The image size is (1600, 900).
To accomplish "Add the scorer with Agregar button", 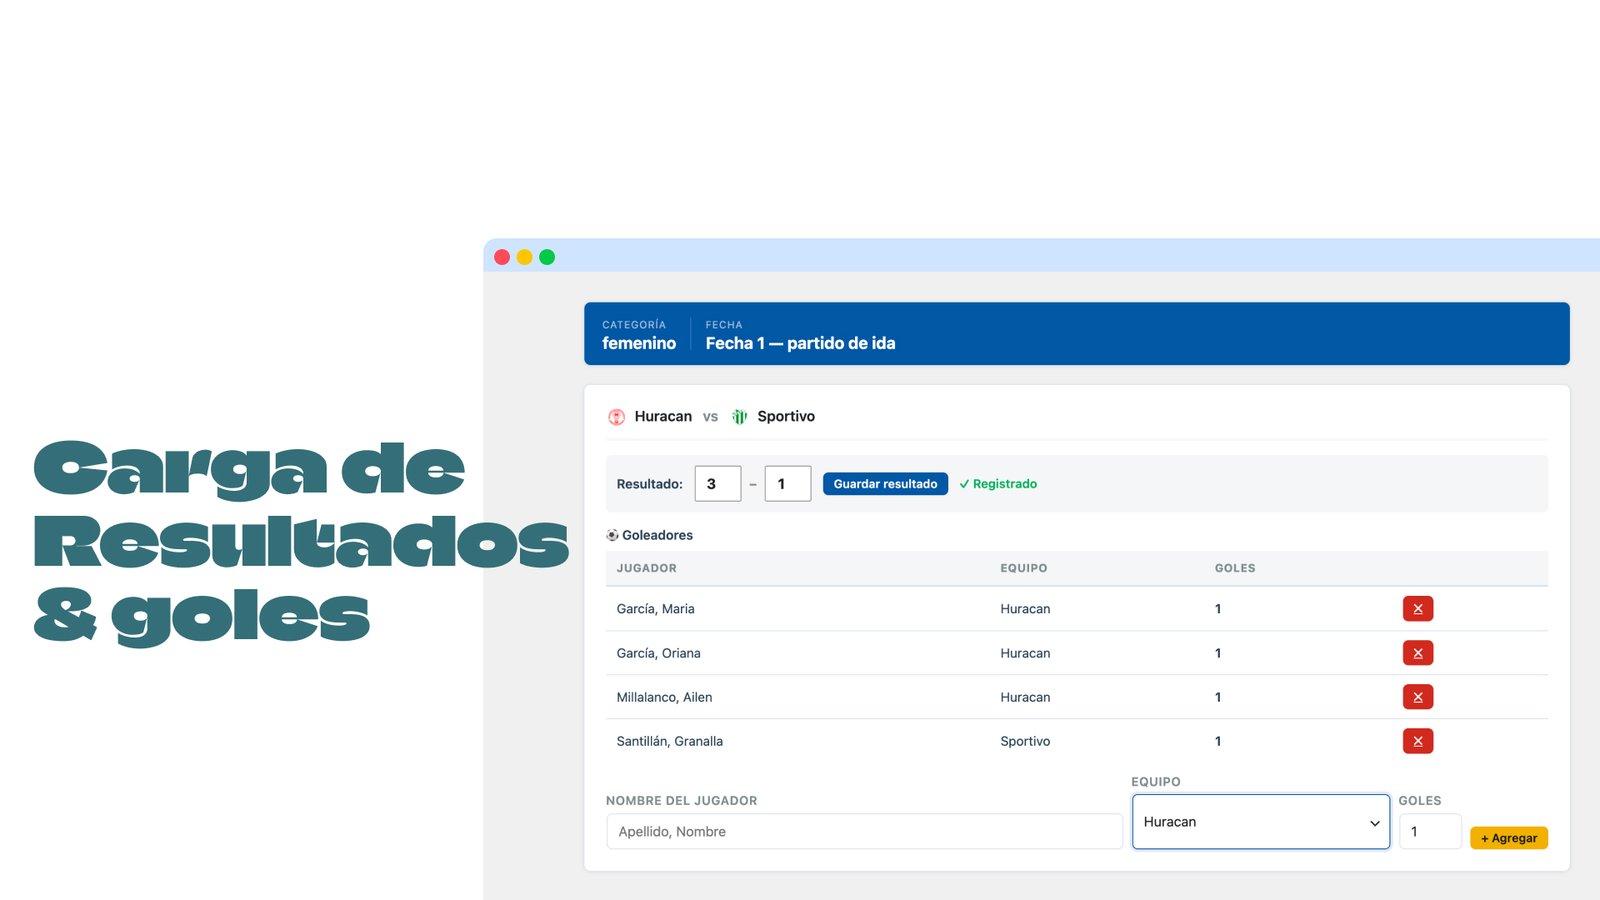I will point(1509,838).
